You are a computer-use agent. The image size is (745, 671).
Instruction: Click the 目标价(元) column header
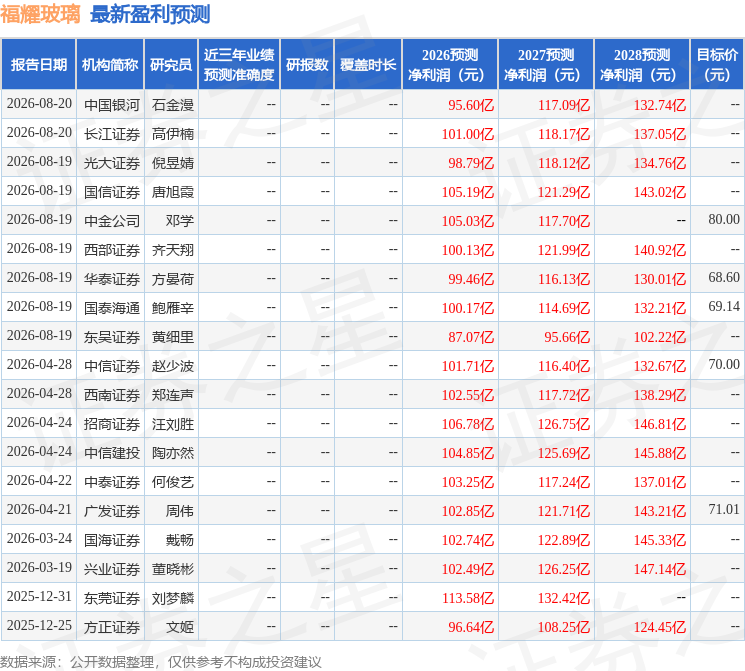[x=717, y=64]
